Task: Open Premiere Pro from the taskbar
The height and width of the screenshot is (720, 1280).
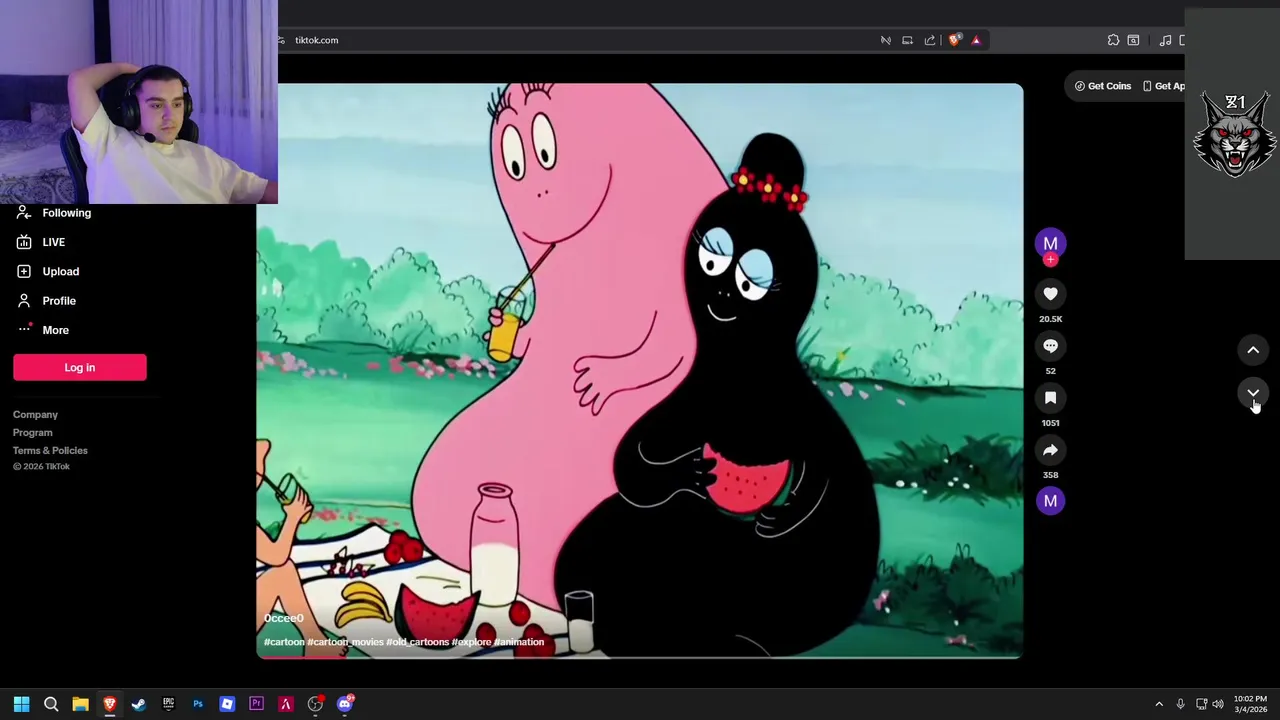Action: click(256, 704)
